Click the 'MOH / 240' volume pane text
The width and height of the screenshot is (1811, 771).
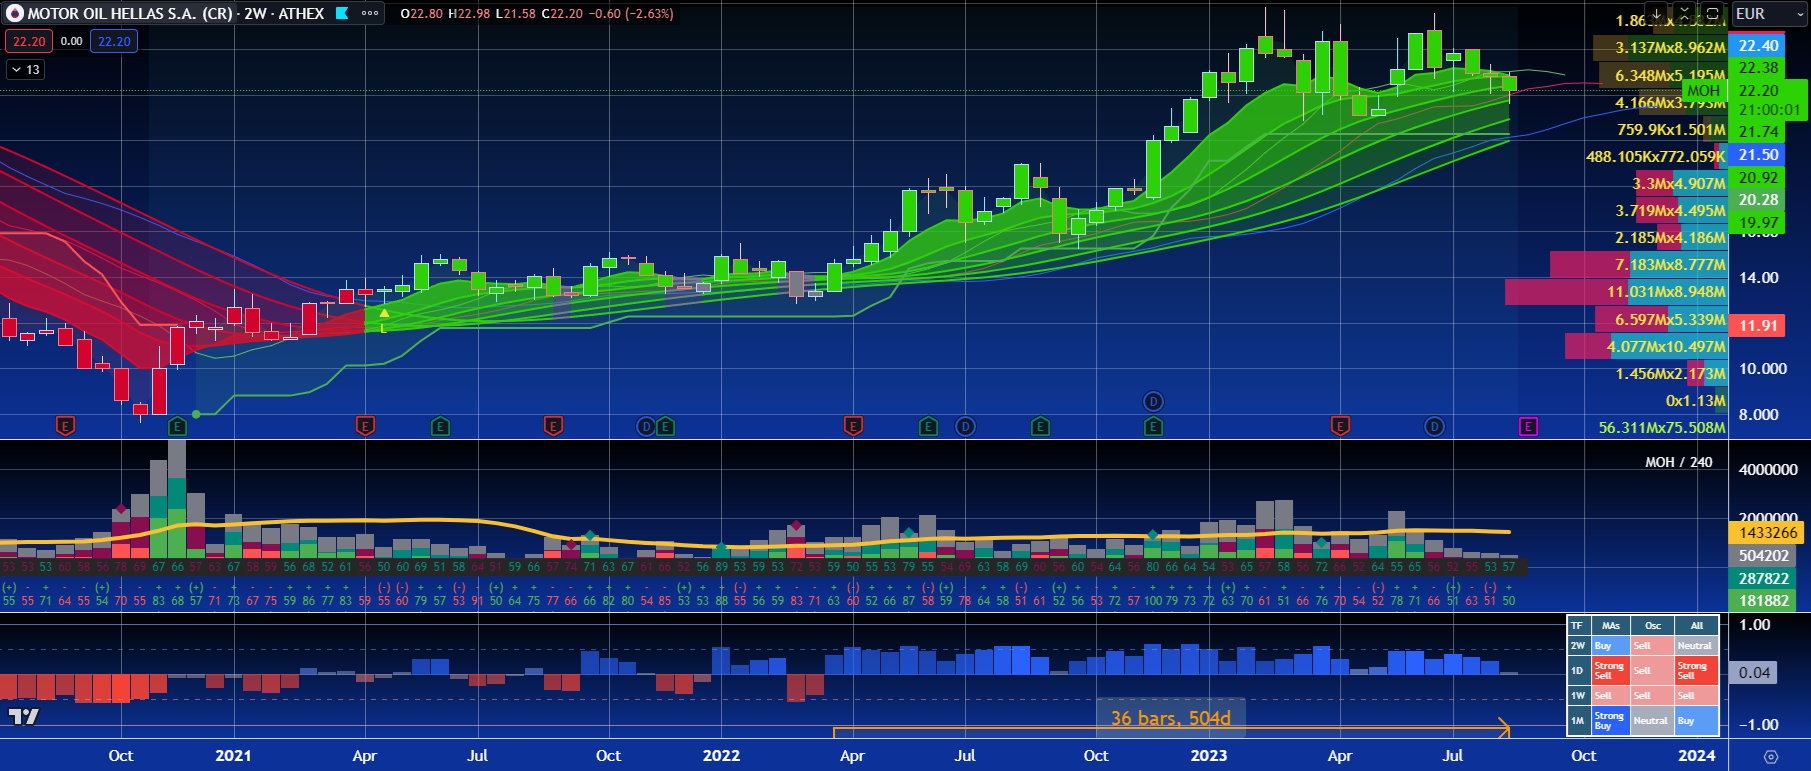[1678, 462]
